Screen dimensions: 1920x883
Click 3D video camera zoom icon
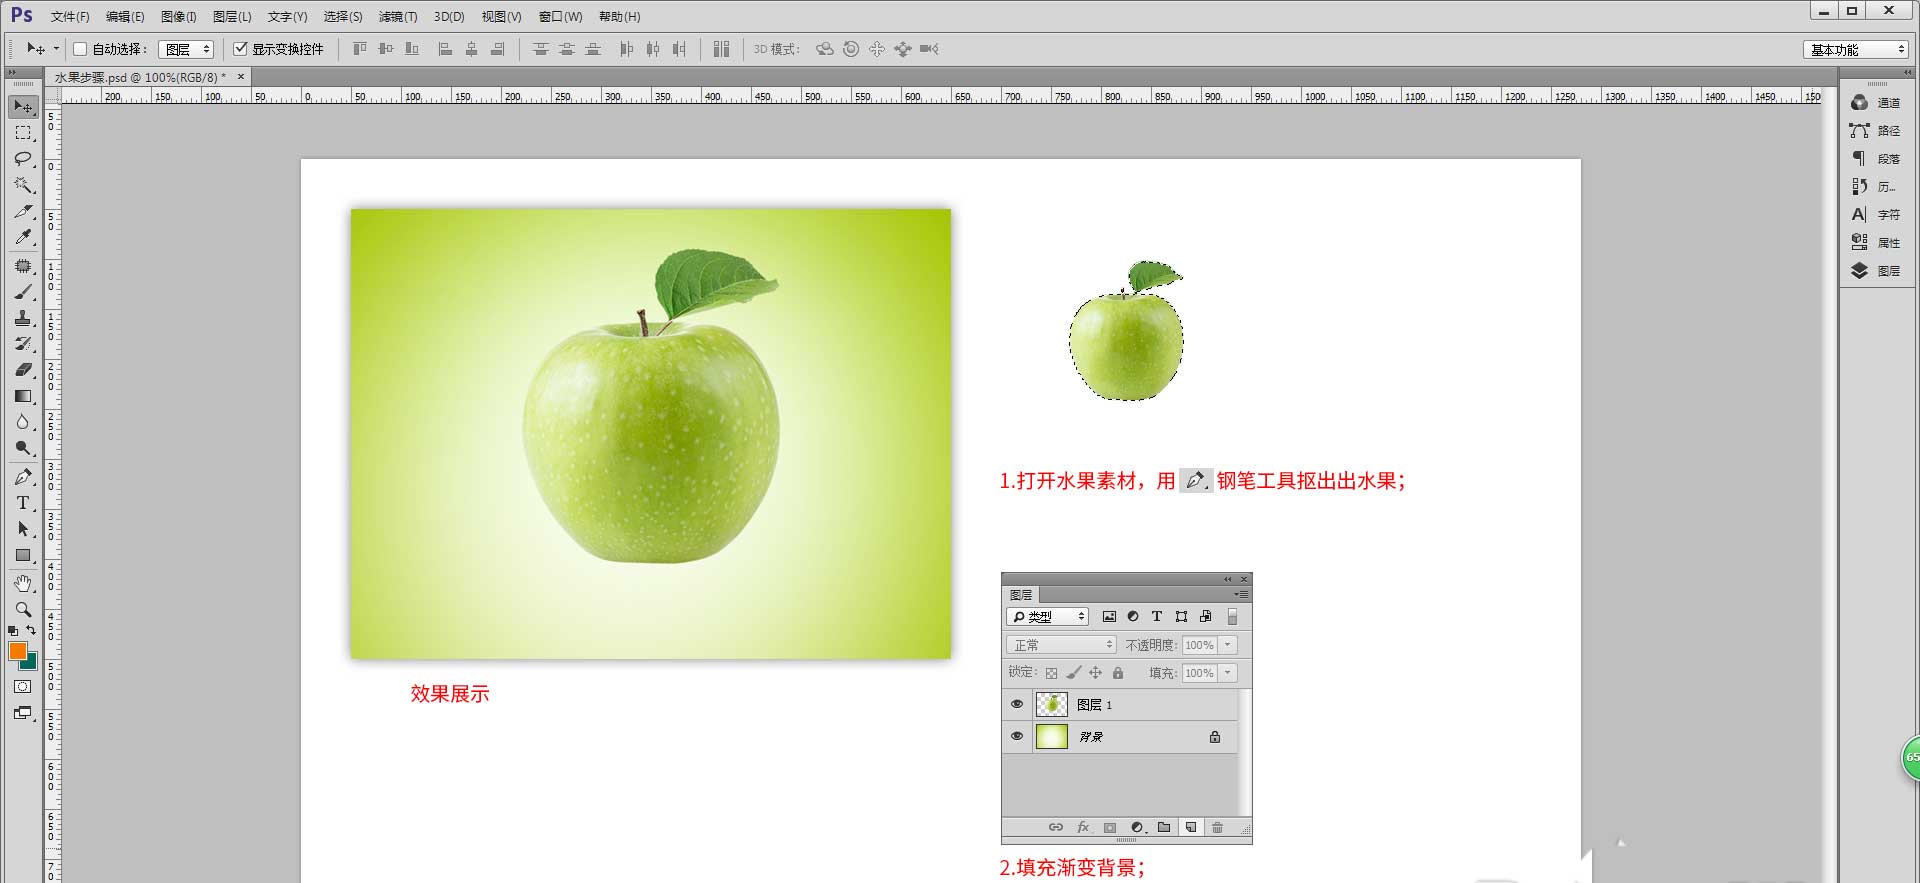[x=929, y=49]
